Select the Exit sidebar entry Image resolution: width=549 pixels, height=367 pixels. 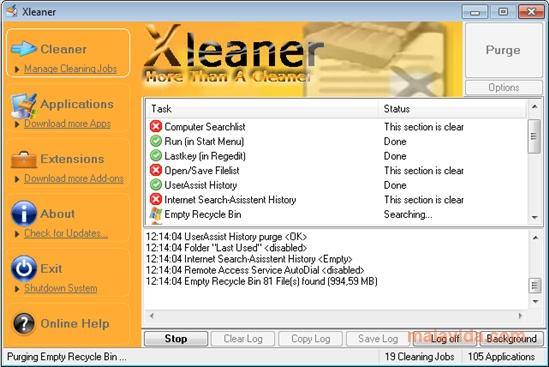[x=68, y=272]
